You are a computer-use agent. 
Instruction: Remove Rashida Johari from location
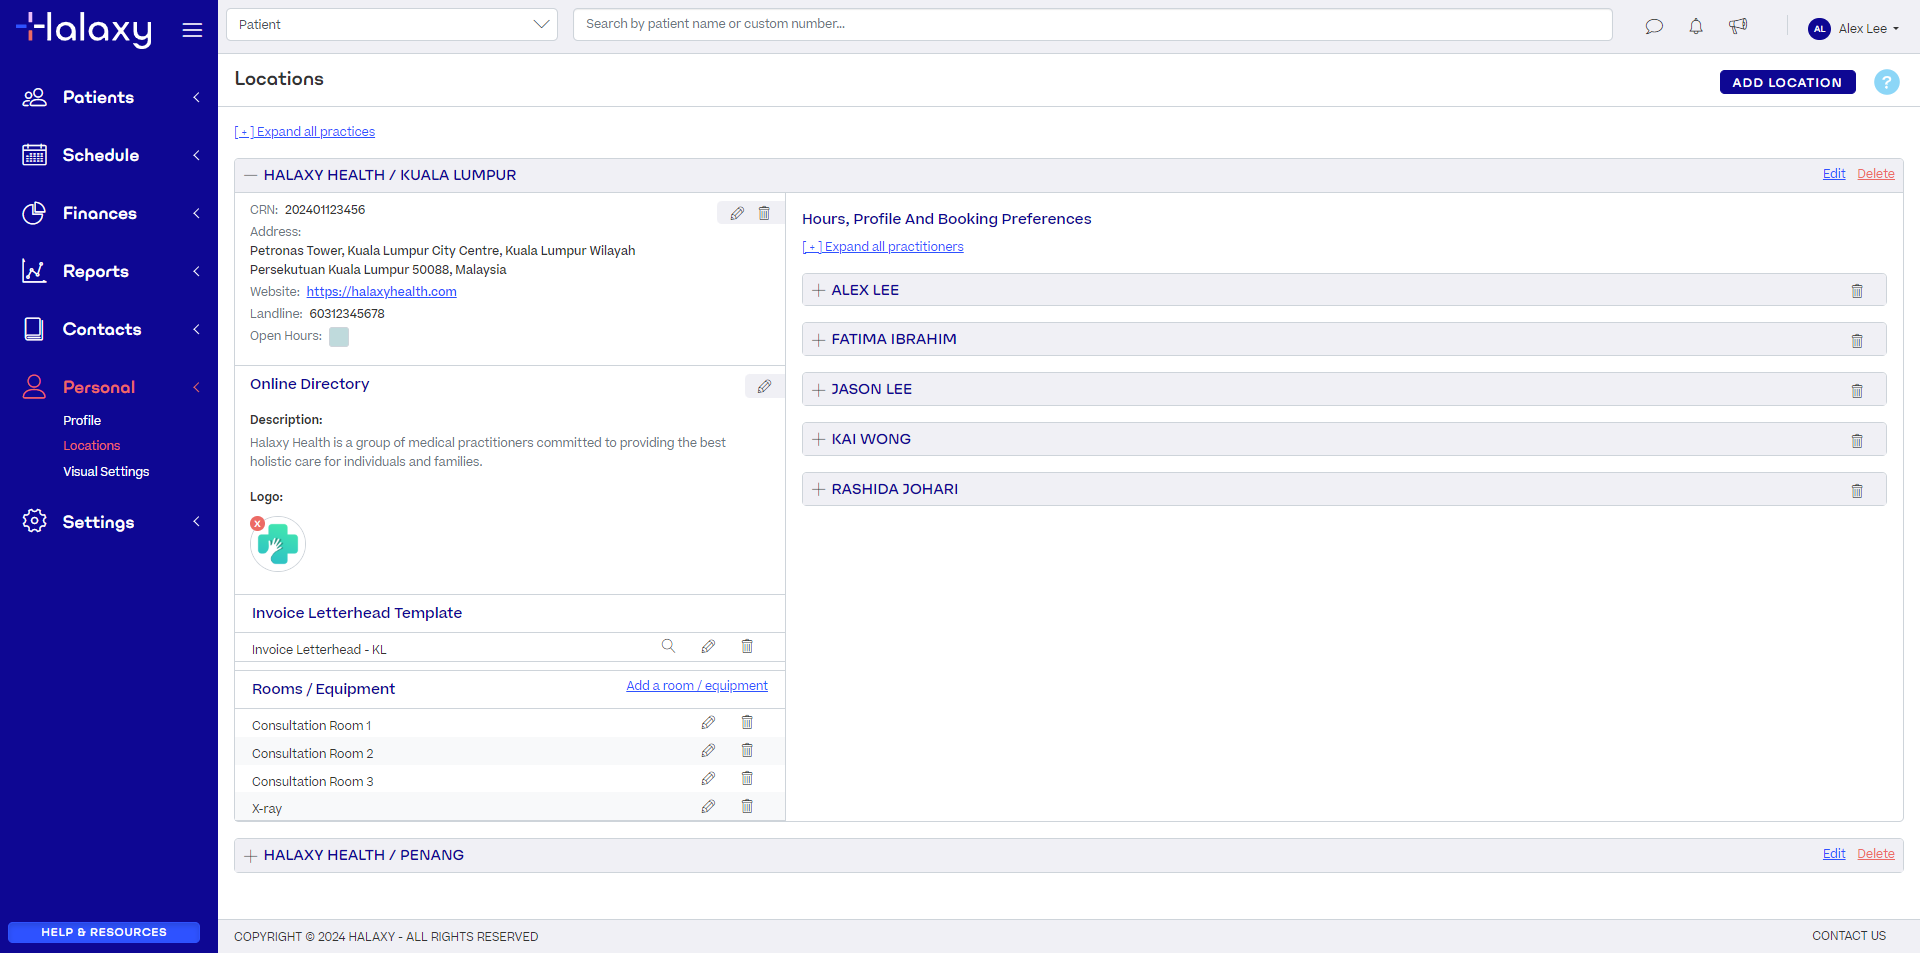tap(1857, 491)
